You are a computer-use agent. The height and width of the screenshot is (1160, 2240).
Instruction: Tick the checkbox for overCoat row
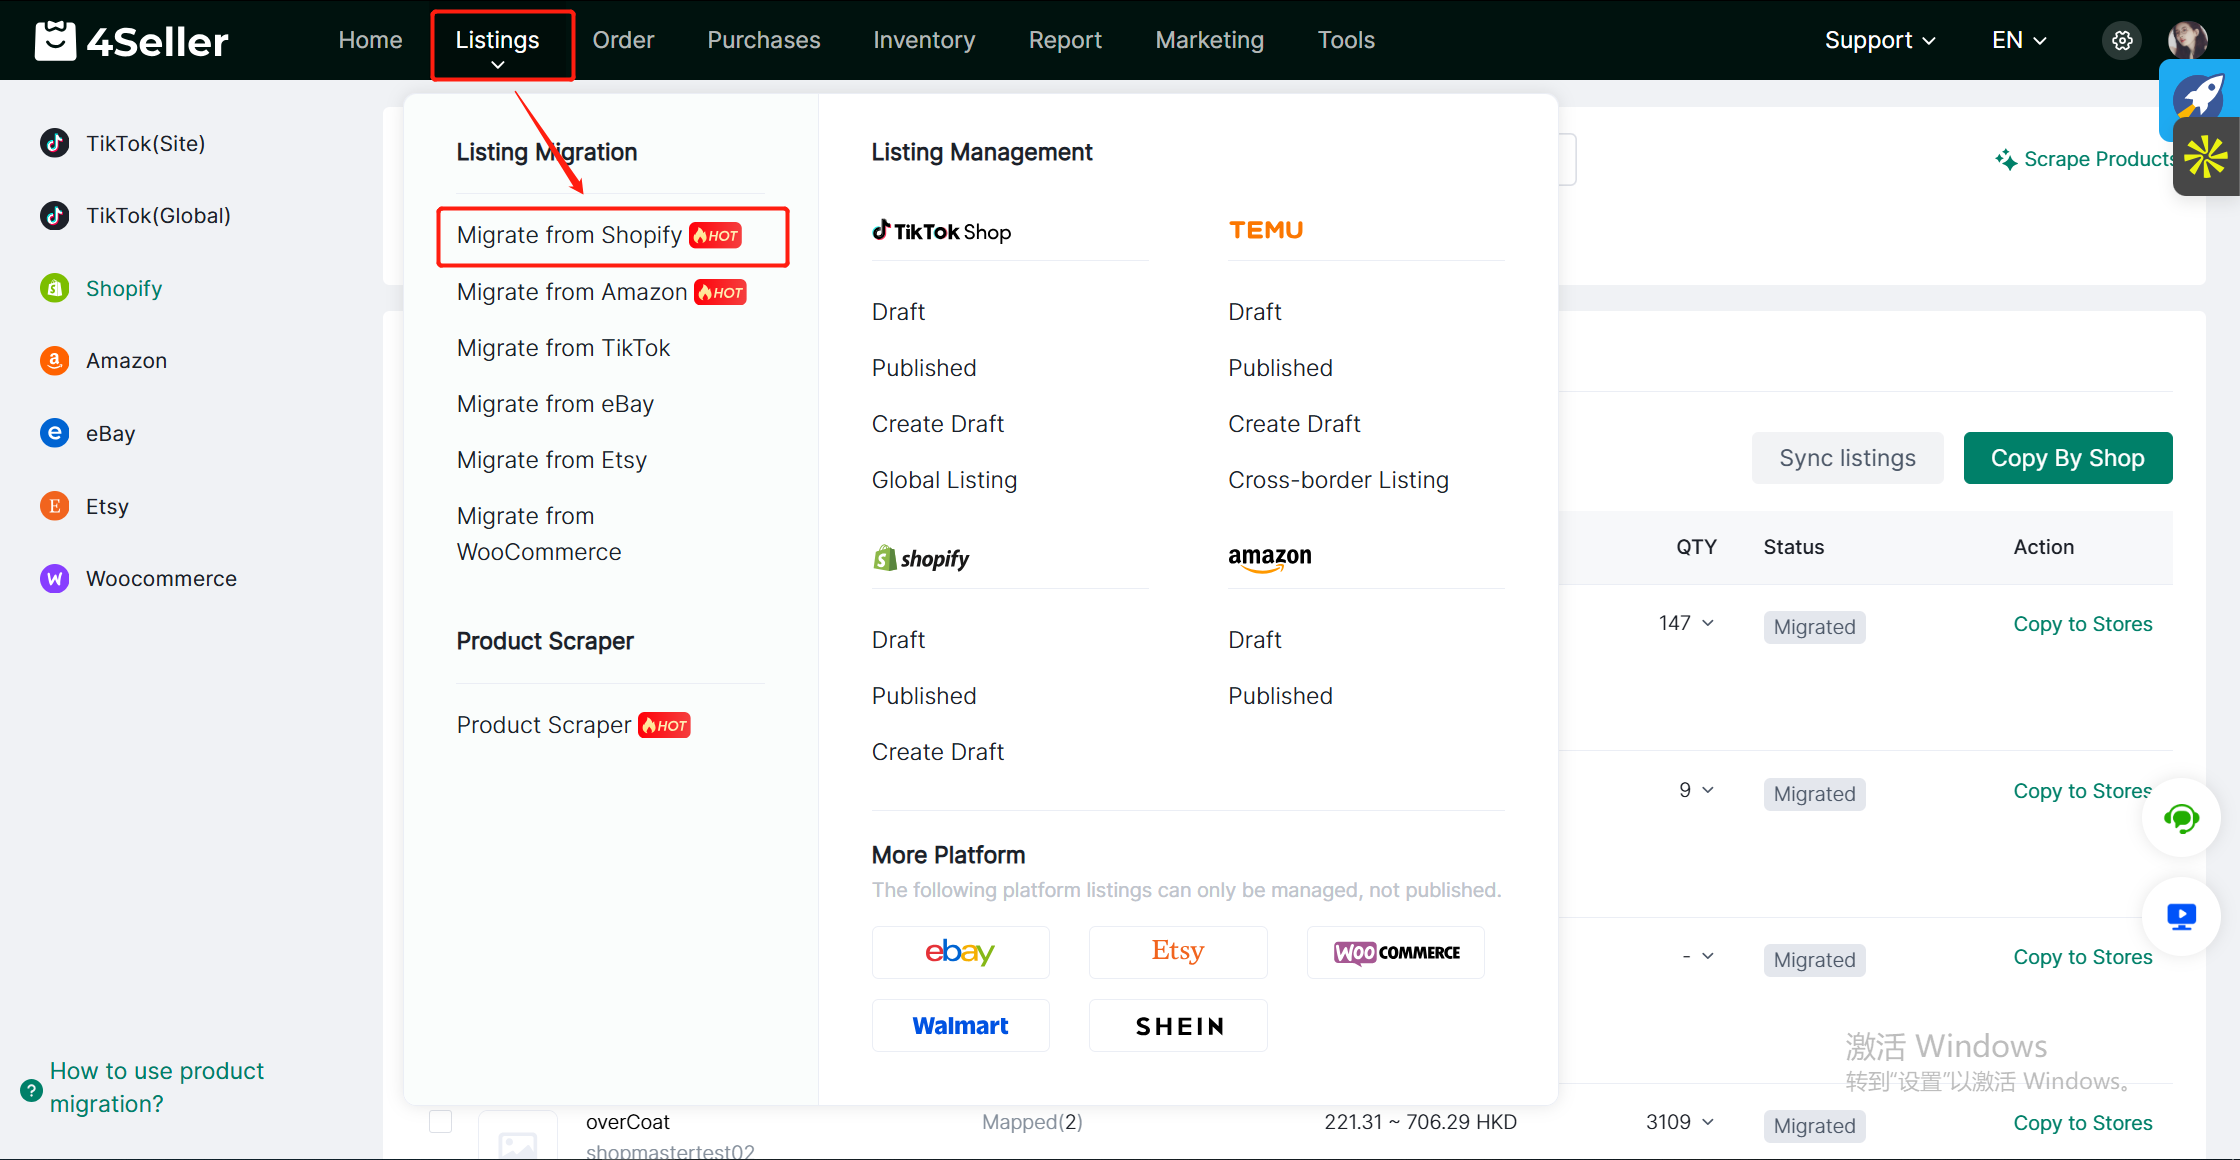(x=440, y=1121)
